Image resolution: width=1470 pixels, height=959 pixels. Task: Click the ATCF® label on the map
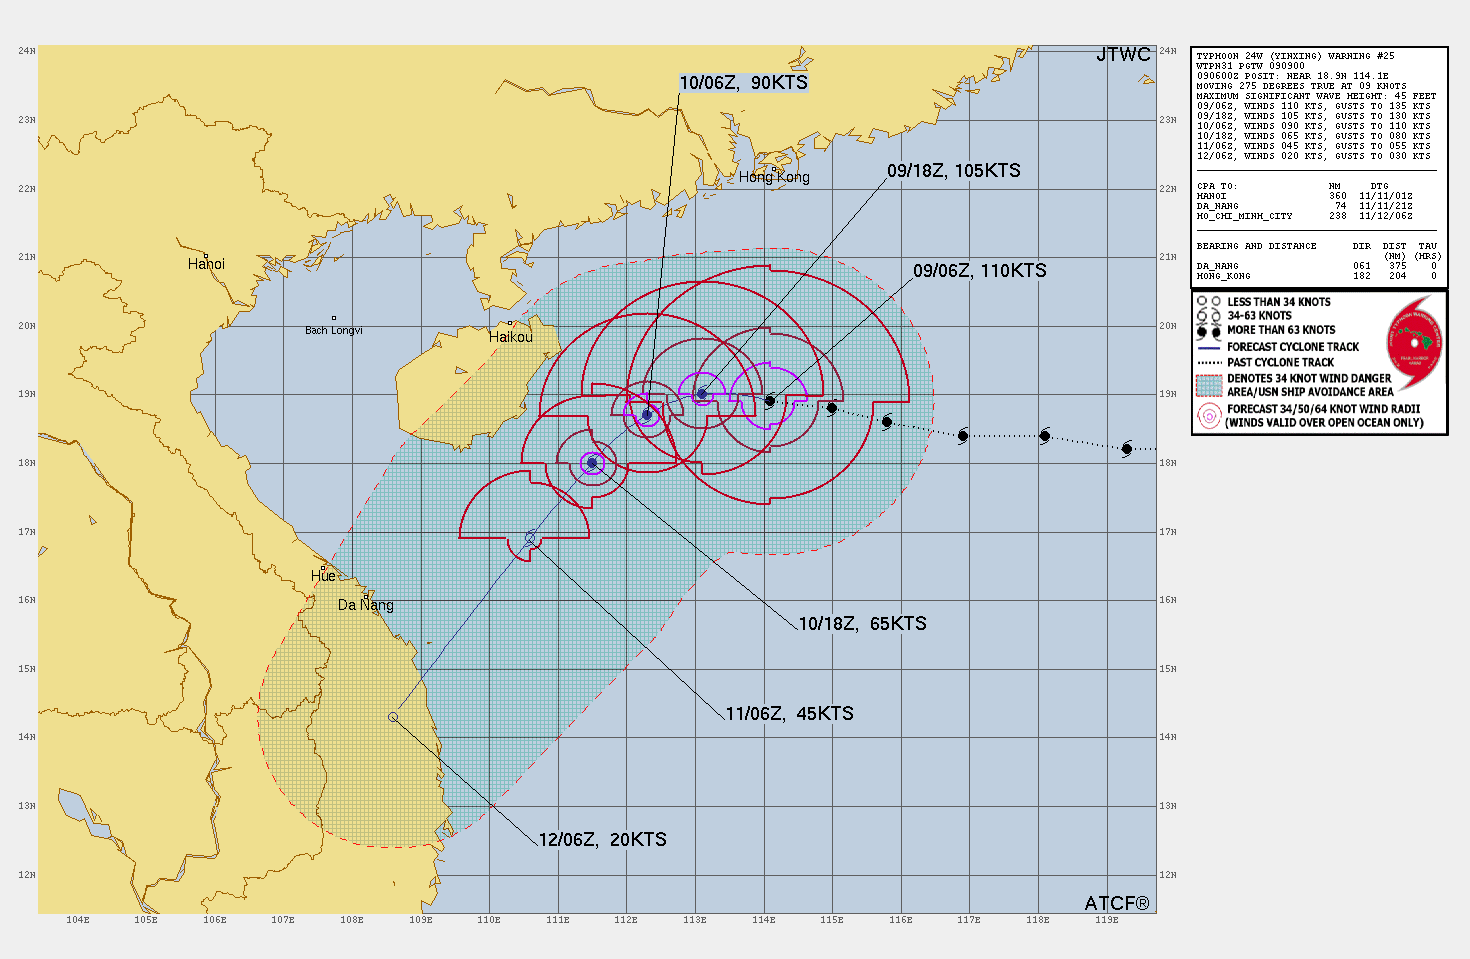click(1117, 903)
